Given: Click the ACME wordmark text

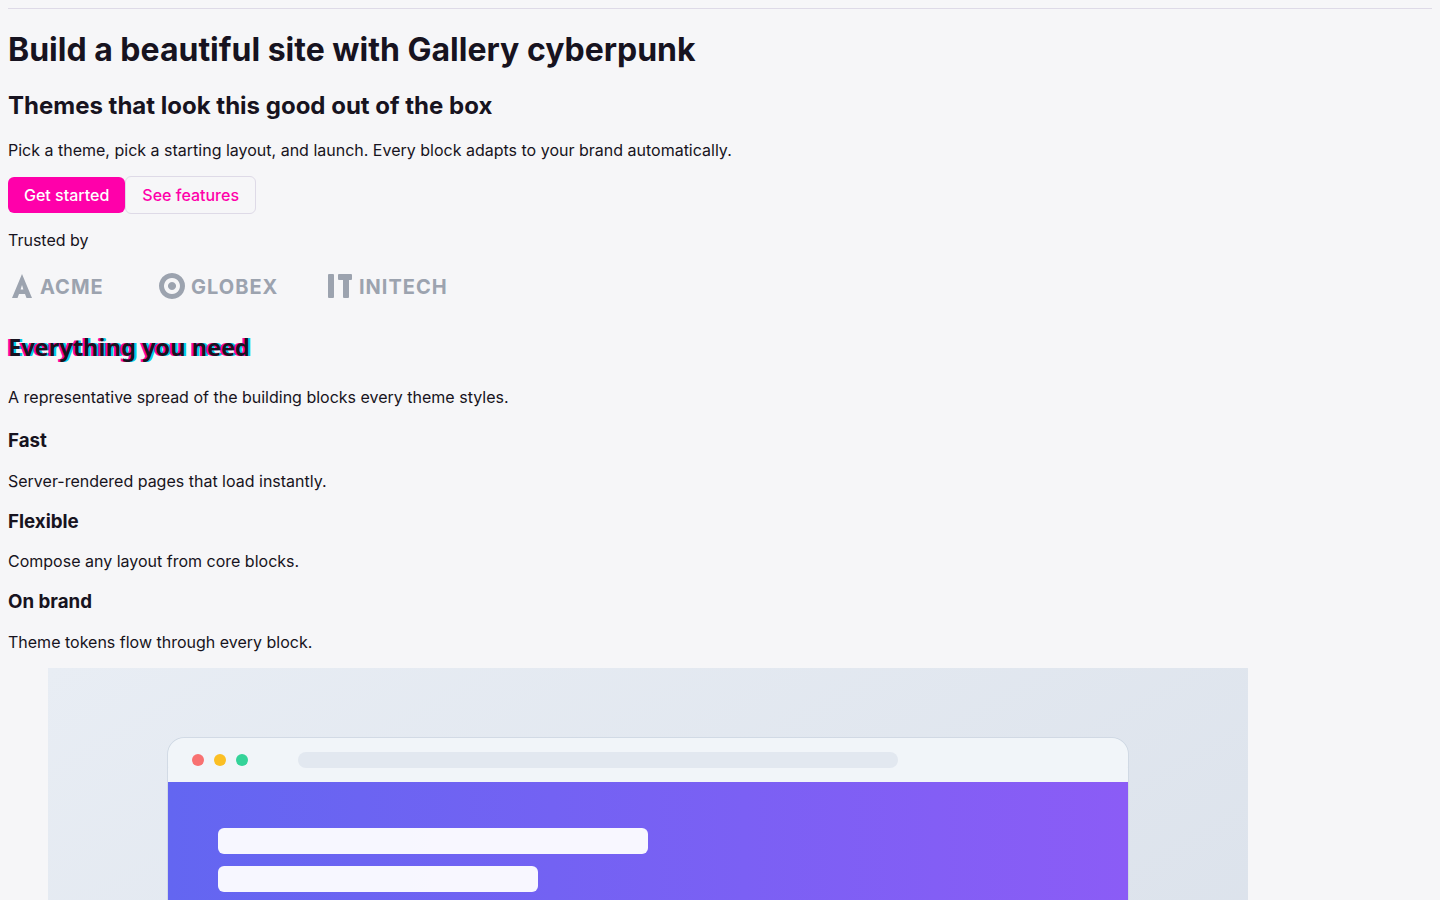Looking at the screenshot, I should [x=71, y=287].
